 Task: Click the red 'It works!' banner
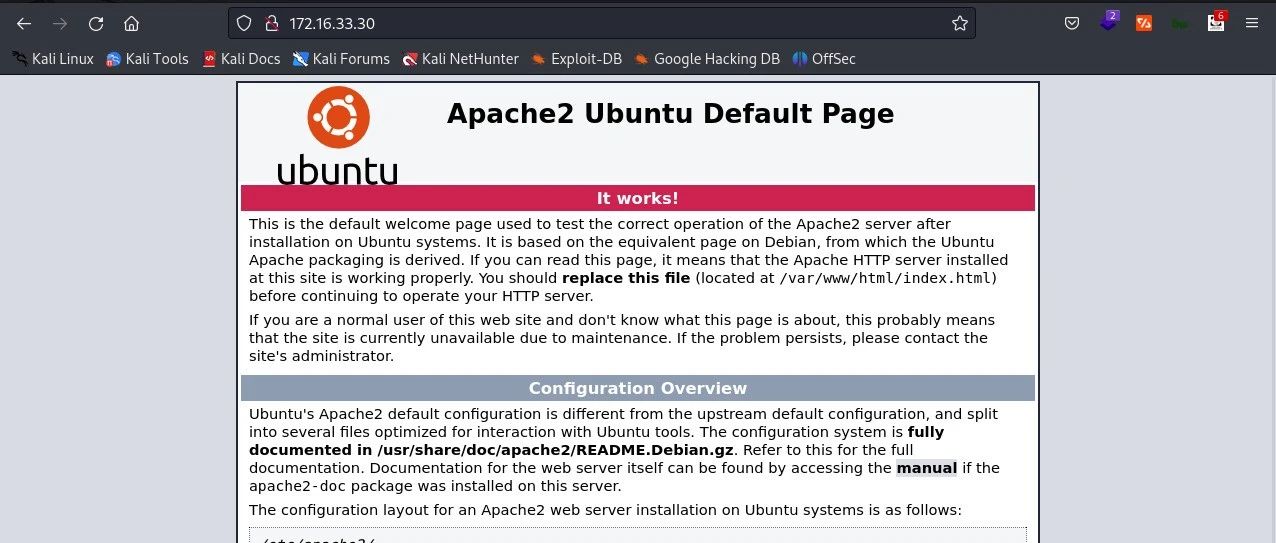(x=638, y=198)
